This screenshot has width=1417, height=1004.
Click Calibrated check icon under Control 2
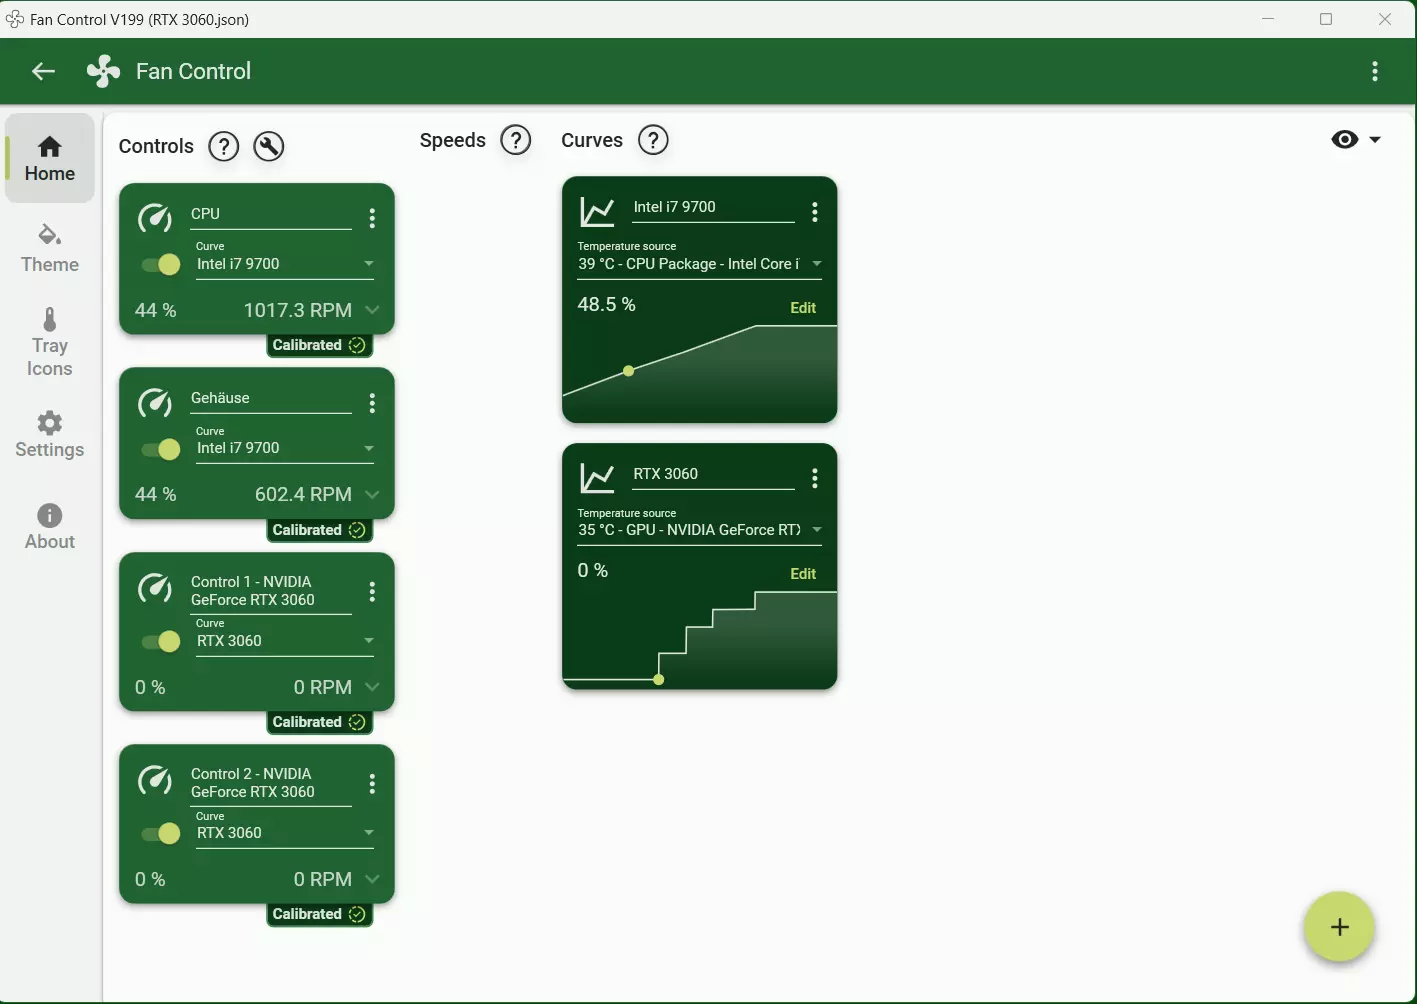(x=357, y=914)
